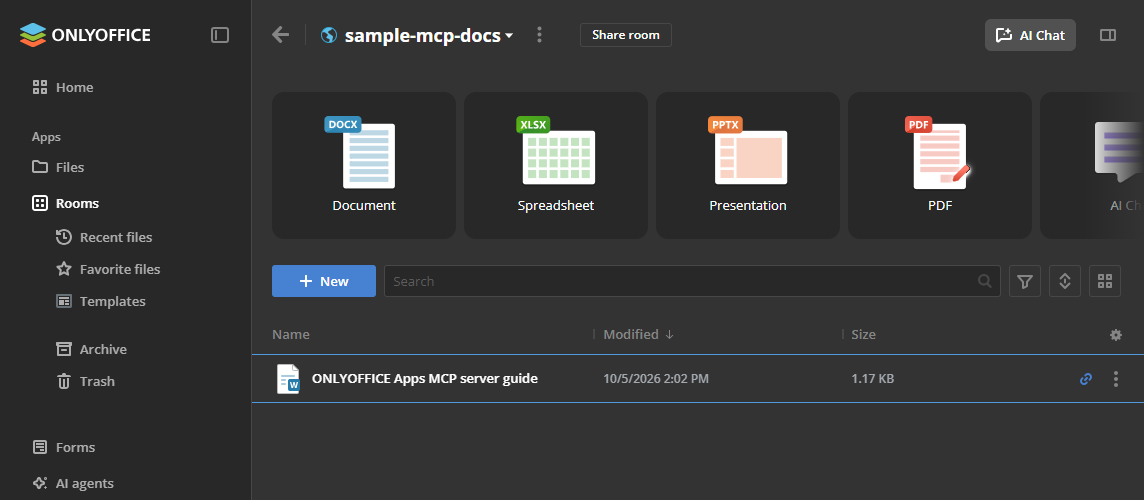Click modified date 10/5/2026 2:02 PM
Viewport: 1144px width, 500px height.
point(656,379)
